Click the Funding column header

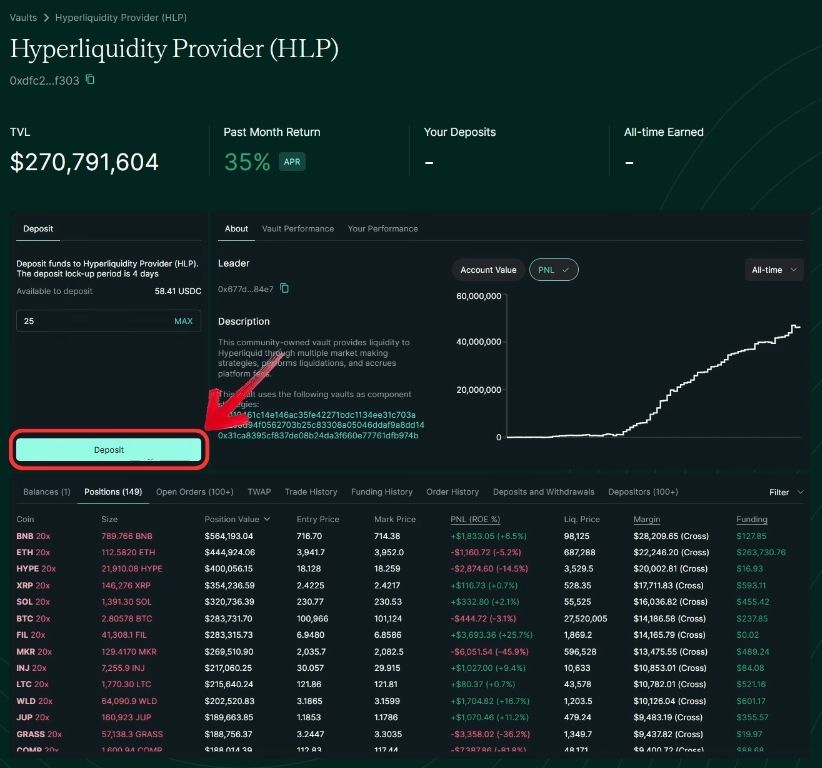point(751,519)
